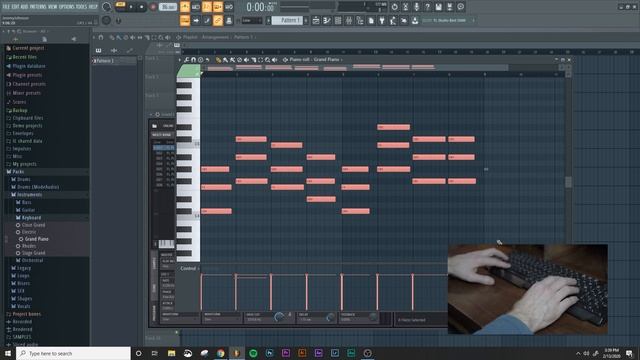This screenshot has height=360, width=640.
Task: Toggle playlist snap magnet icon
Action: pyautogui.click(x=101, y=37)
